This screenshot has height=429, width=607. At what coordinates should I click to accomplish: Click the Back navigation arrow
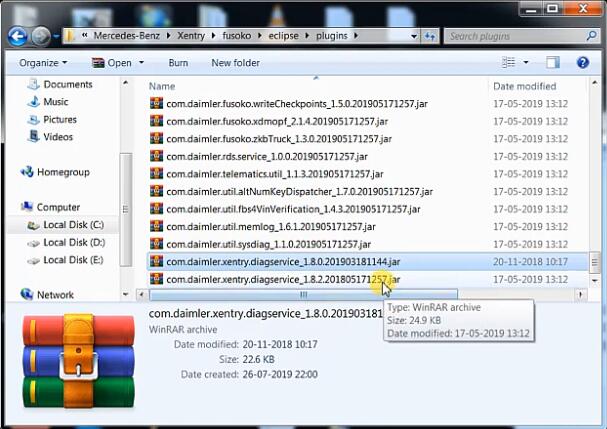(x=18, y=36)
